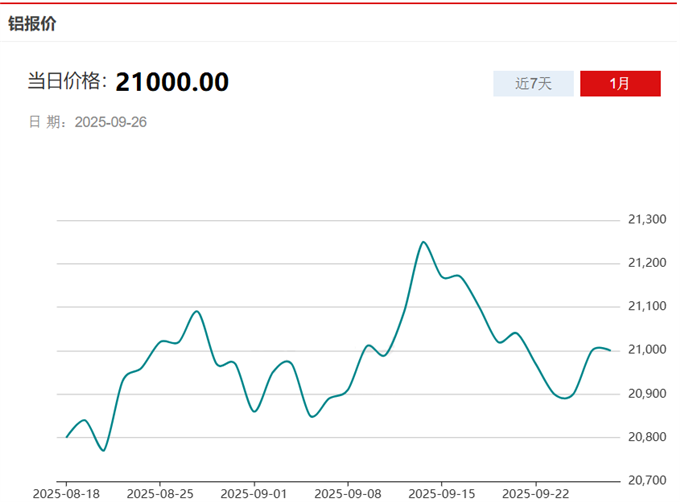Click the 当日价格 label text
680x502 pixels.
tap(67, 82)
